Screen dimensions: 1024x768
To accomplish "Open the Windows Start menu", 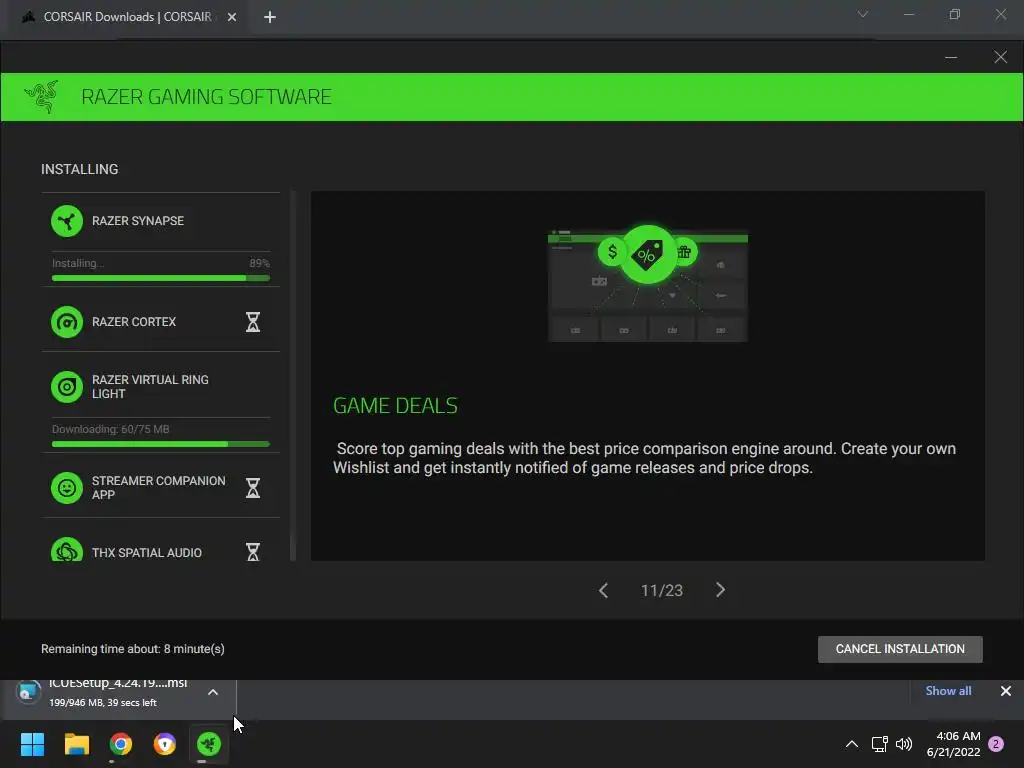I will (x=32, y=744).
